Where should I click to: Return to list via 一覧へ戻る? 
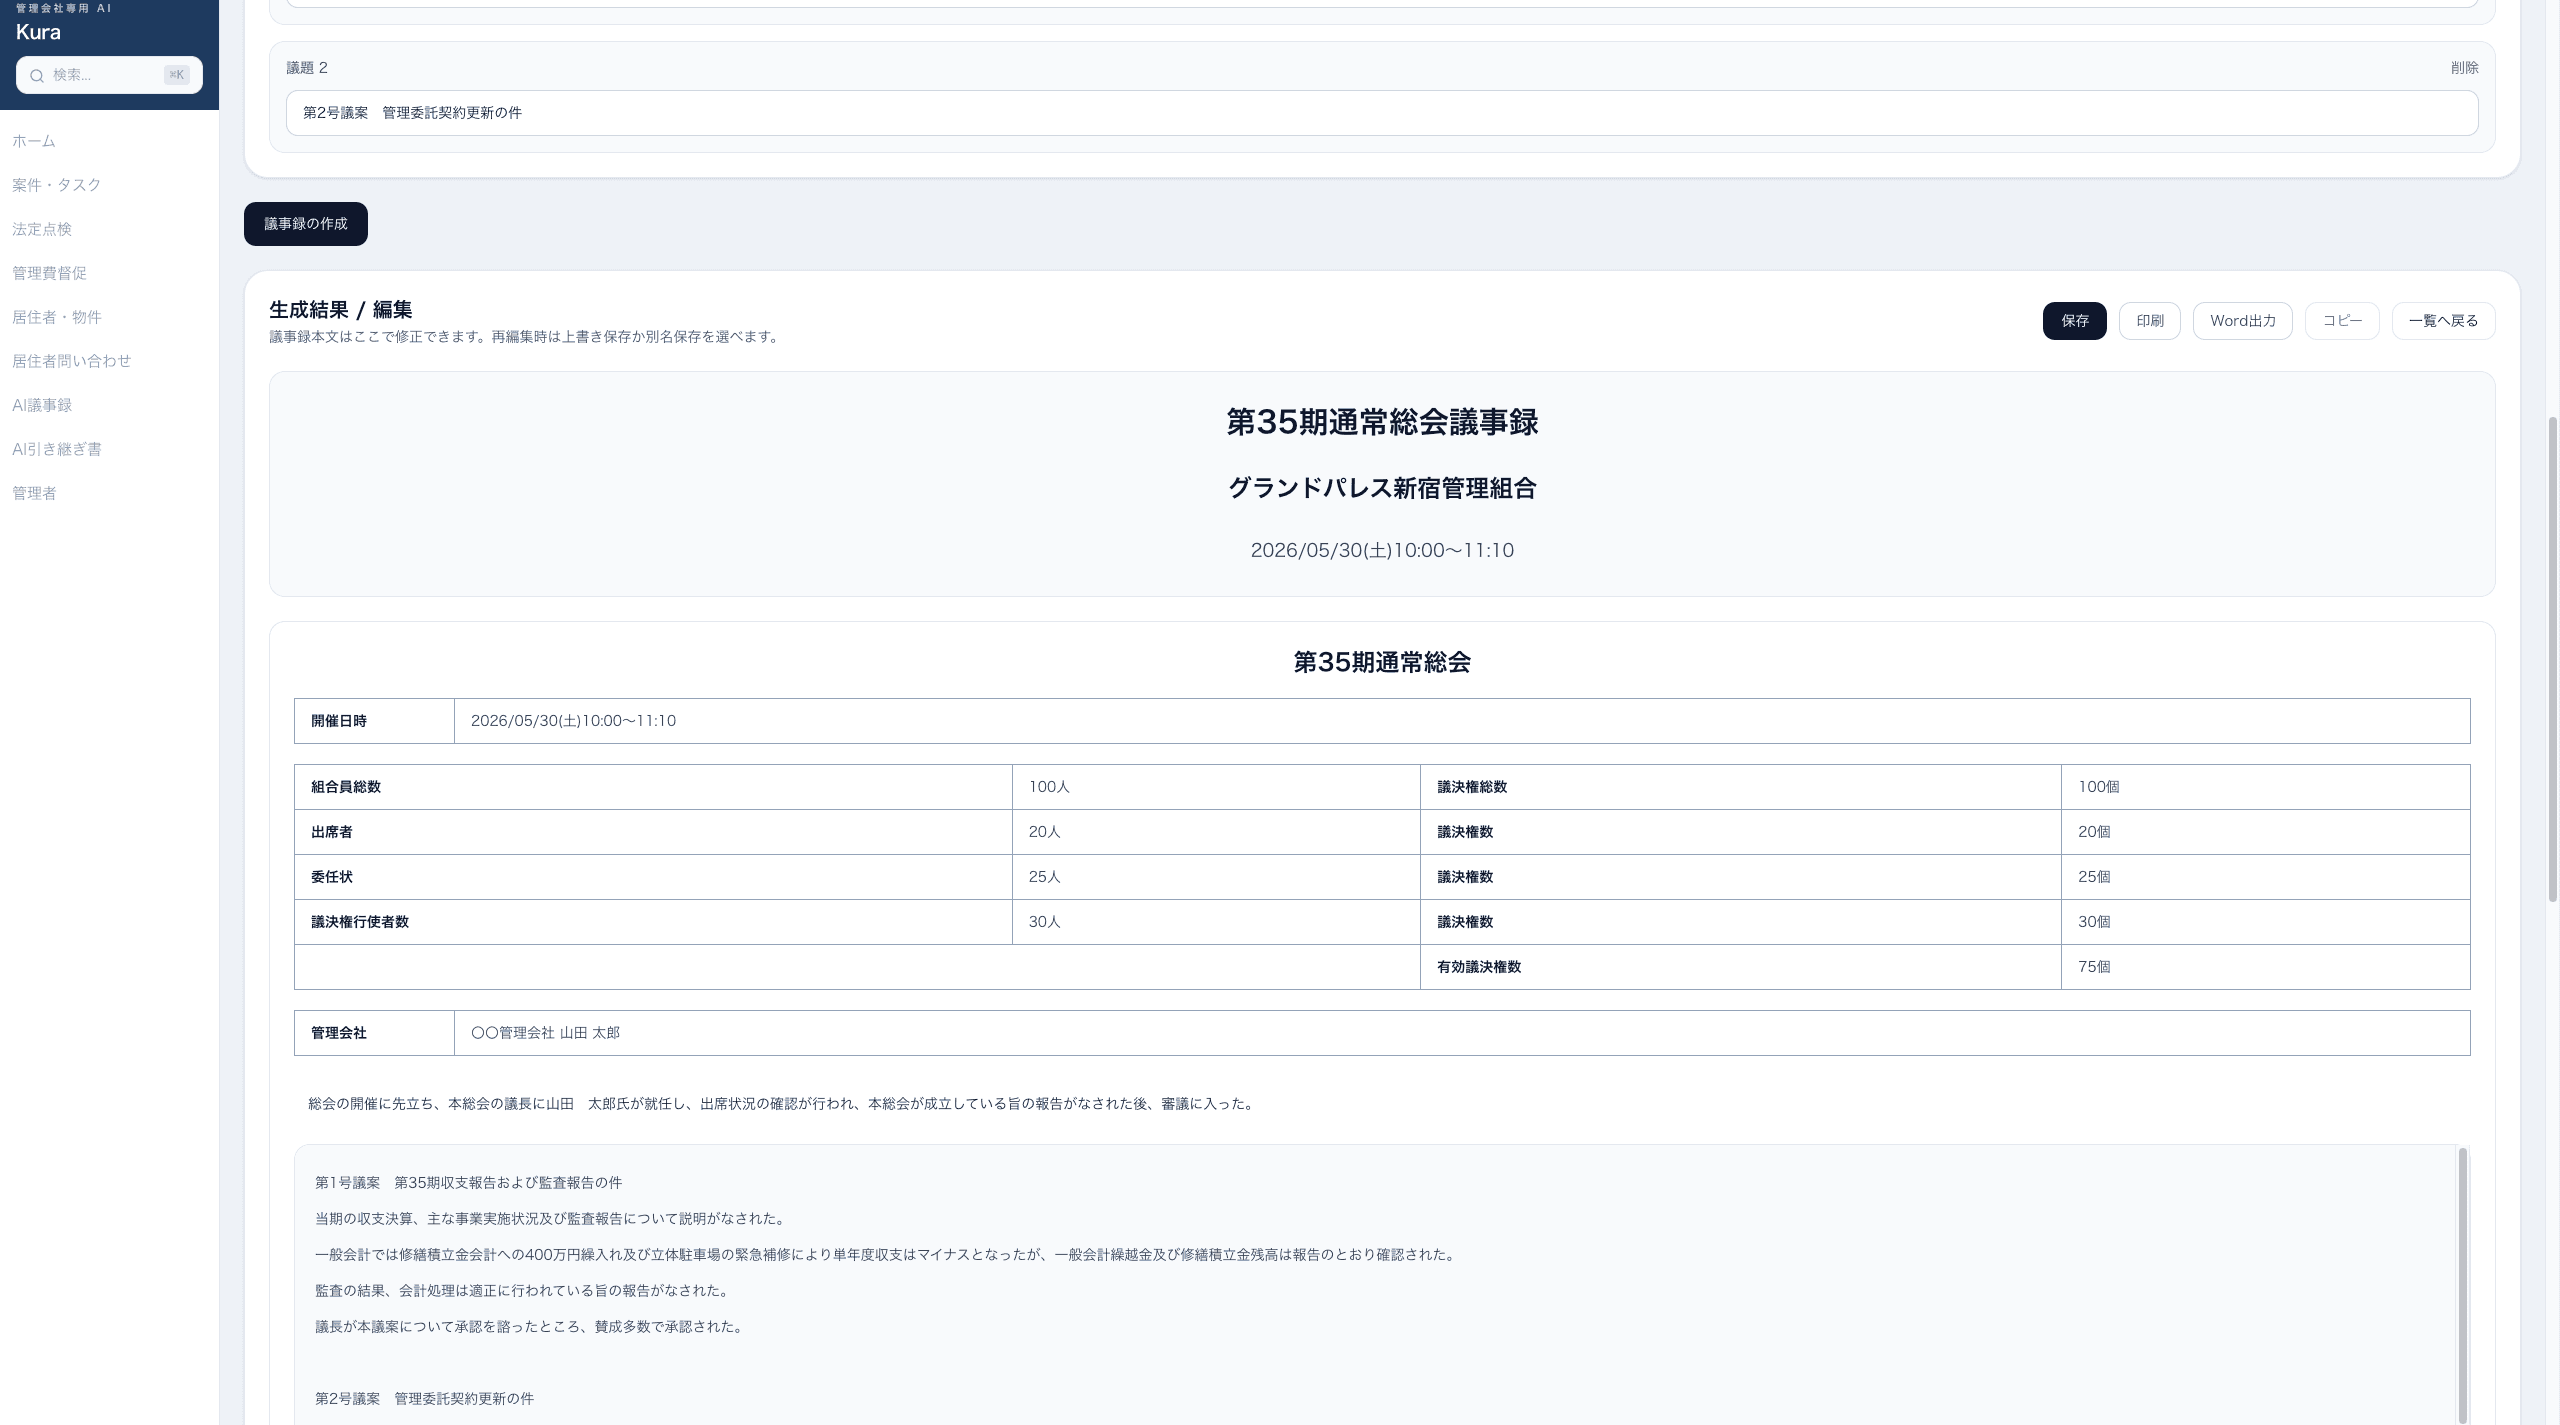[2444, 321]
